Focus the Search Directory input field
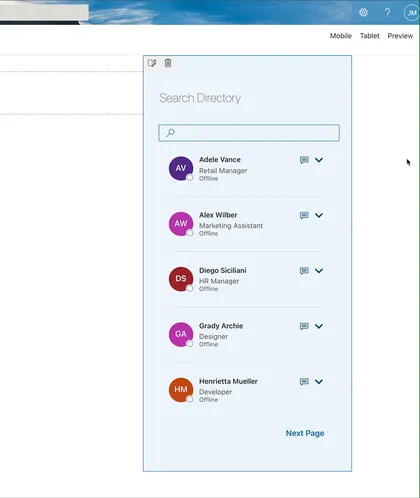The width and height of the screenshot is (420, 498). coord(249,133)
